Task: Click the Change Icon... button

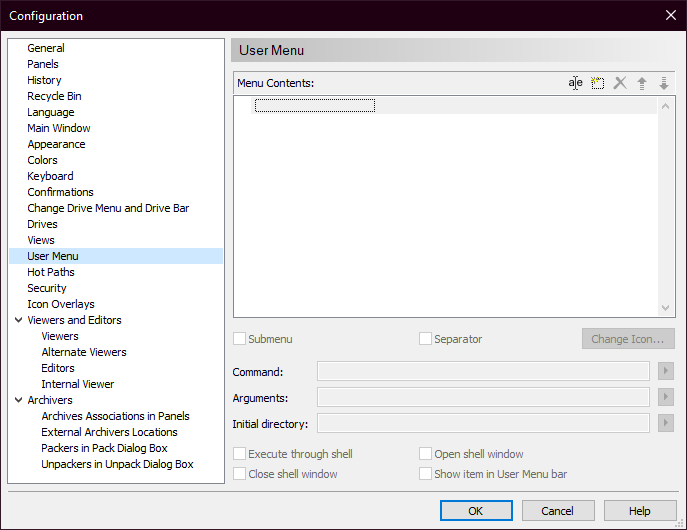Action: (x=628, y=339)
